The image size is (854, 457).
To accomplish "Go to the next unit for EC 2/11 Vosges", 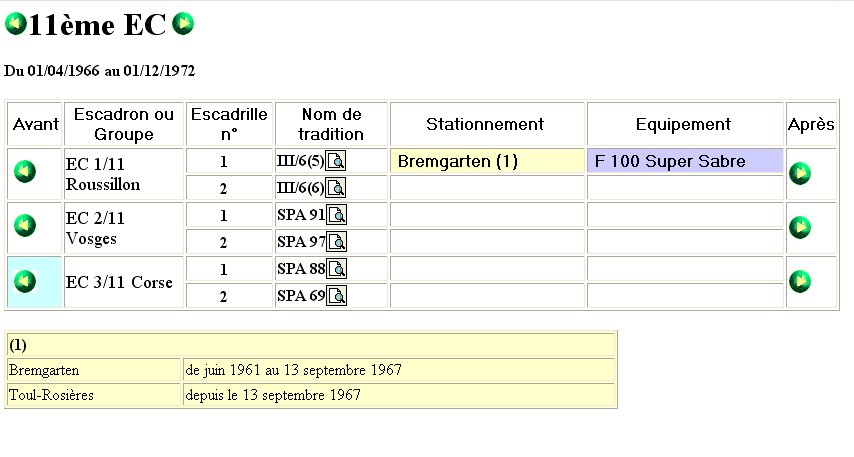I will coord(800,227).
